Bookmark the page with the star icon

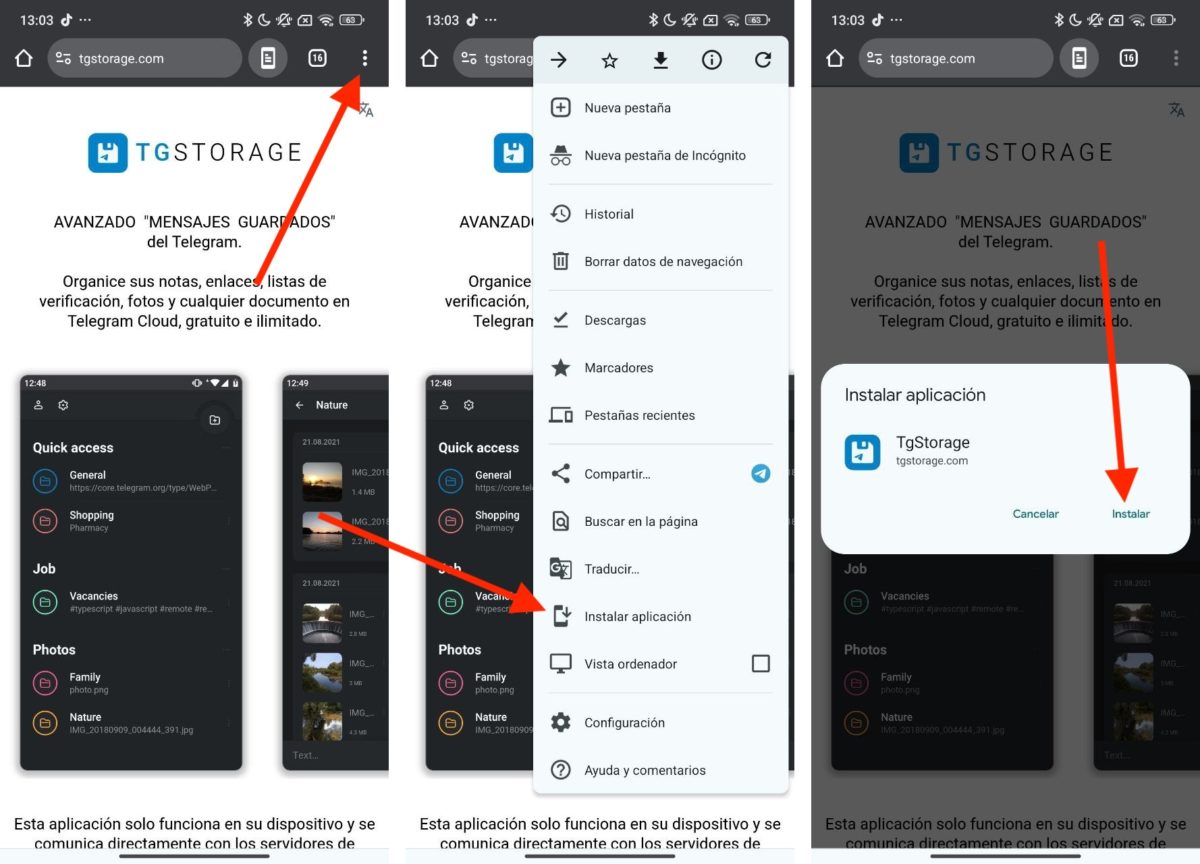point(610,60)
